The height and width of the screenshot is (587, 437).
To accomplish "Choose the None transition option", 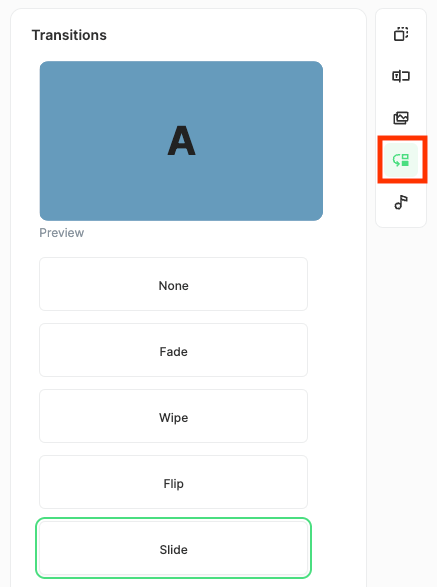I will pos(173,284).
